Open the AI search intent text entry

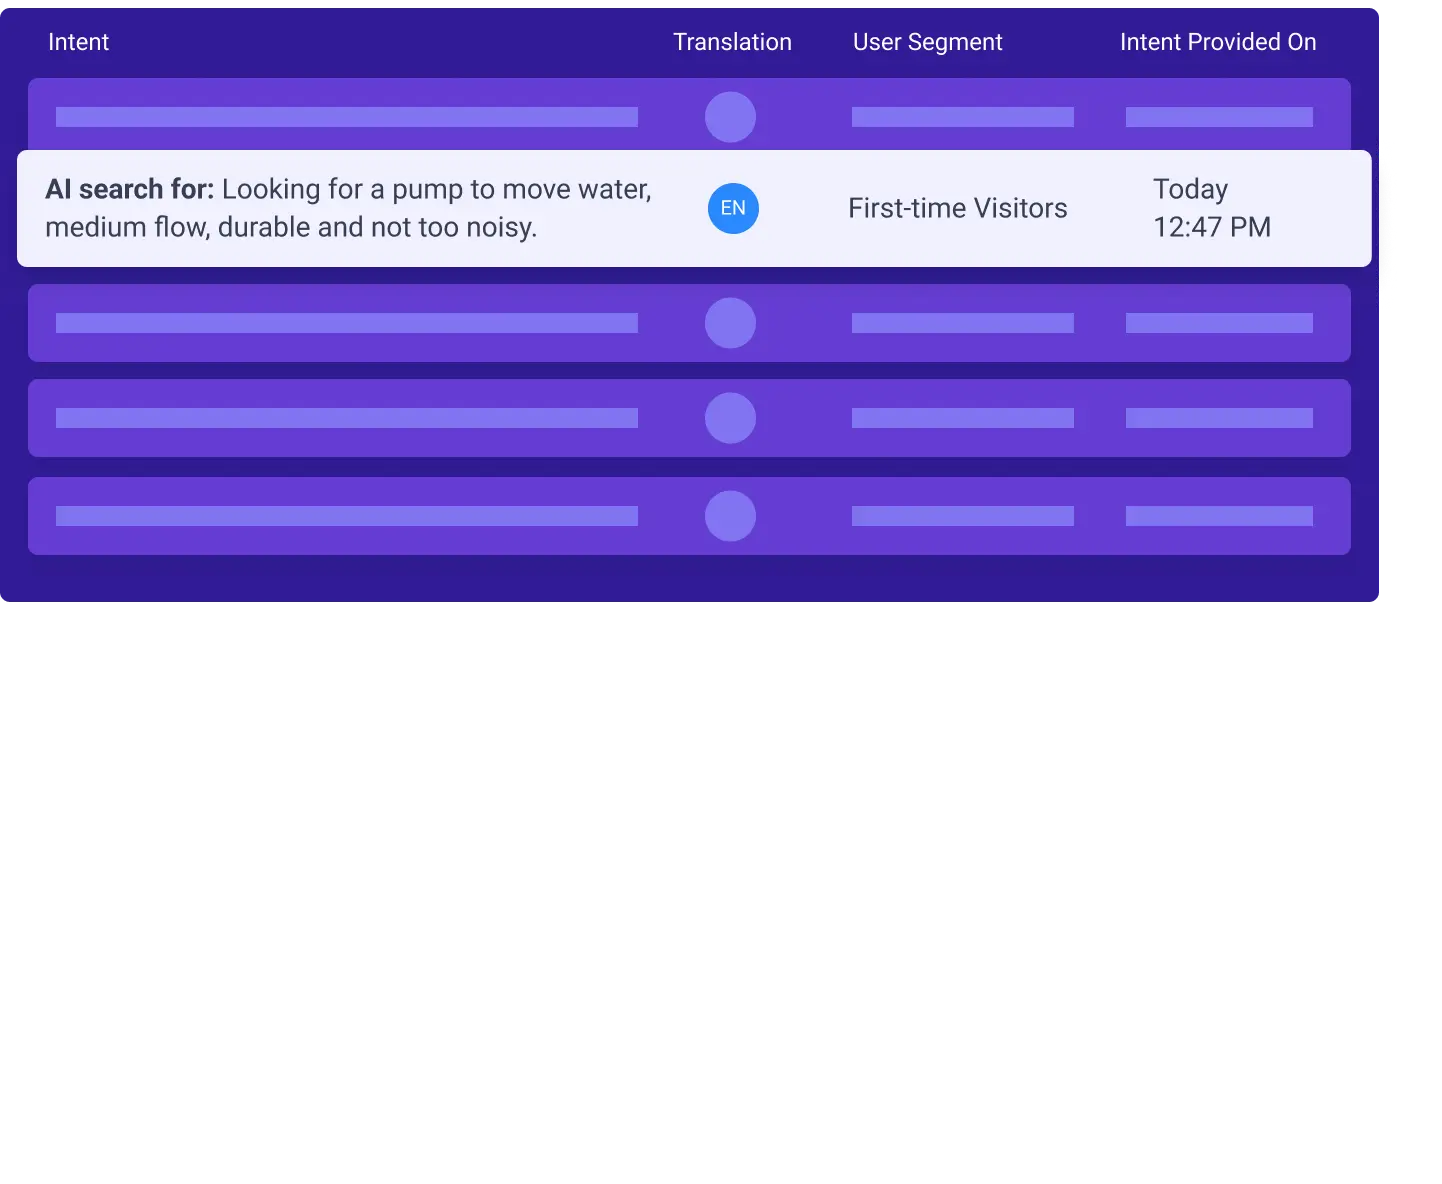click(x=348, y=208)
